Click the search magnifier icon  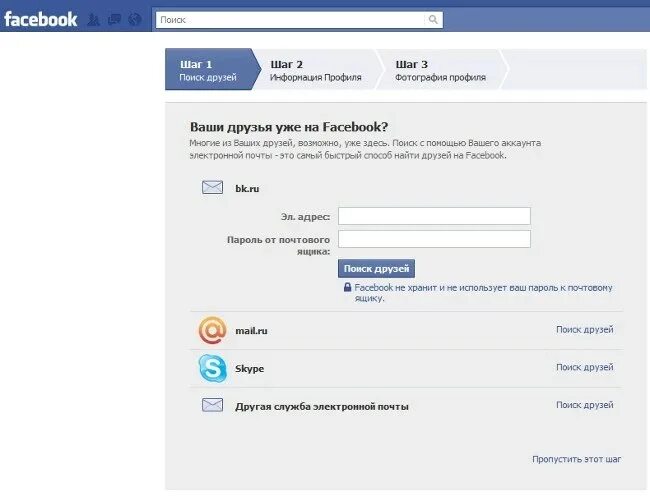pos(433,19)
